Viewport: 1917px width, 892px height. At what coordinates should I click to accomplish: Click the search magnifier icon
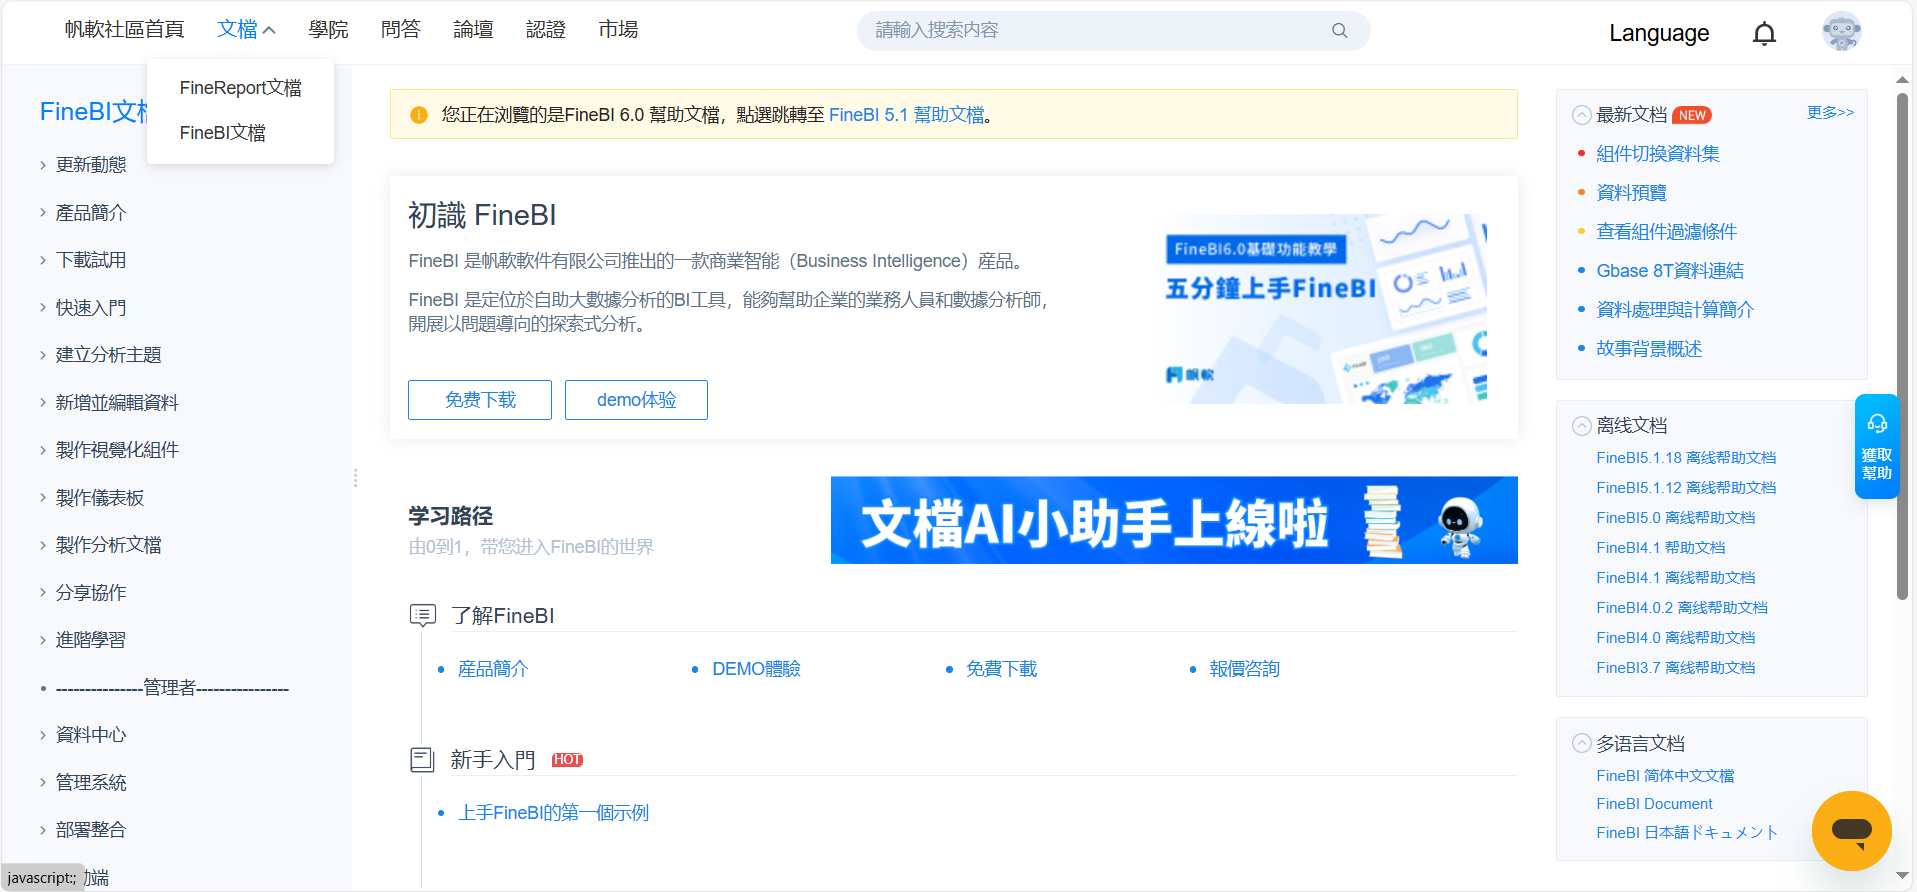pyautogui.click(x=1339, y=31)
